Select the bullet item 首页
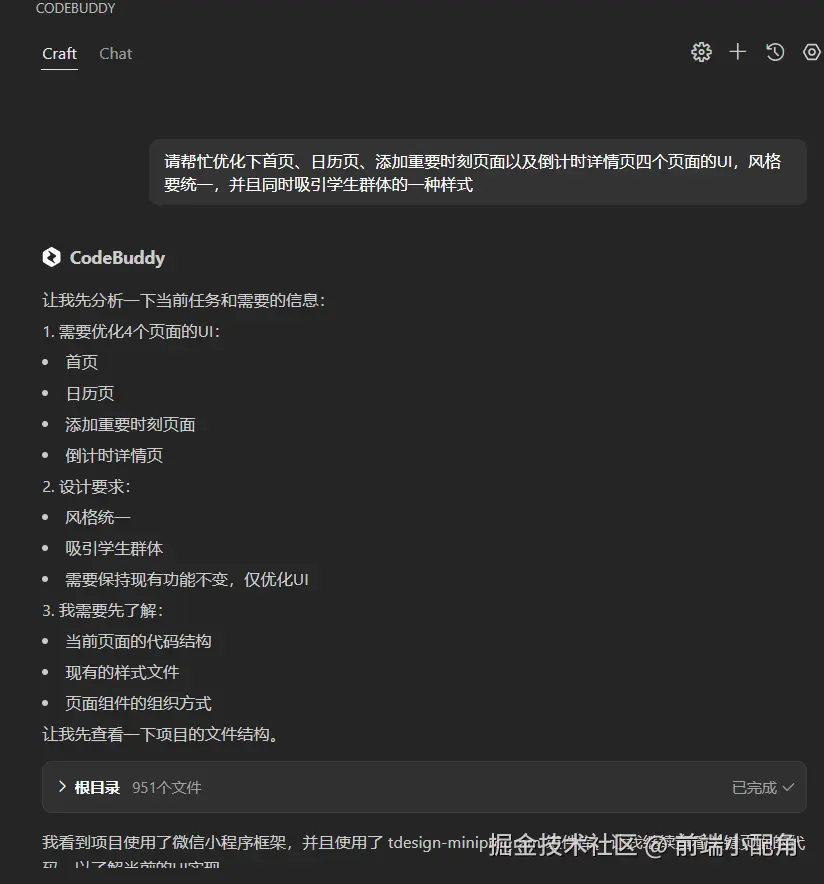Viewport: 824px width, 884px height. coord(82,362)
